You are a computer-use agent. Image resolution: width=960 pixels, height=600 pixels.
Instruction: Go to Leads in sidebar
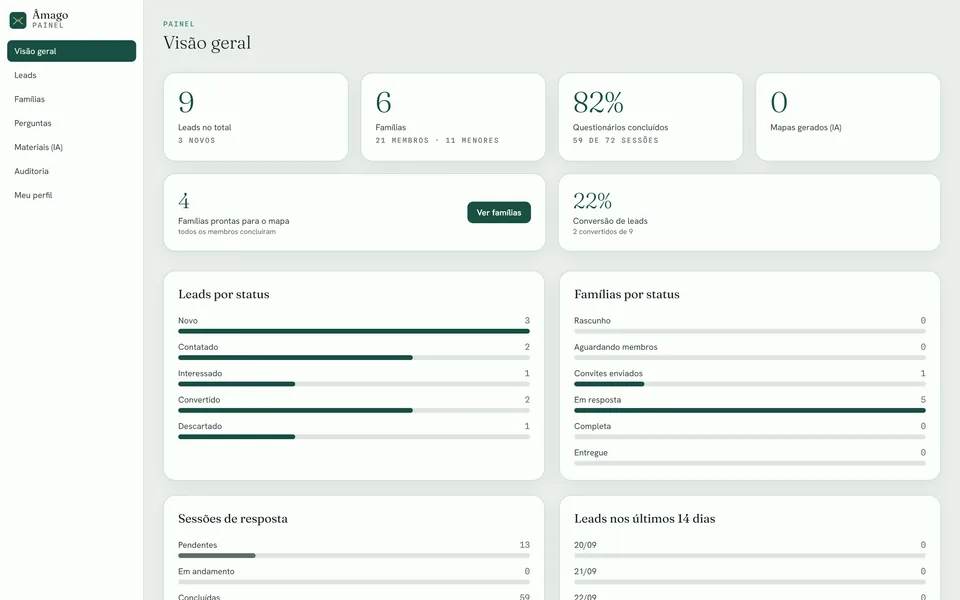tap(72, 75)
